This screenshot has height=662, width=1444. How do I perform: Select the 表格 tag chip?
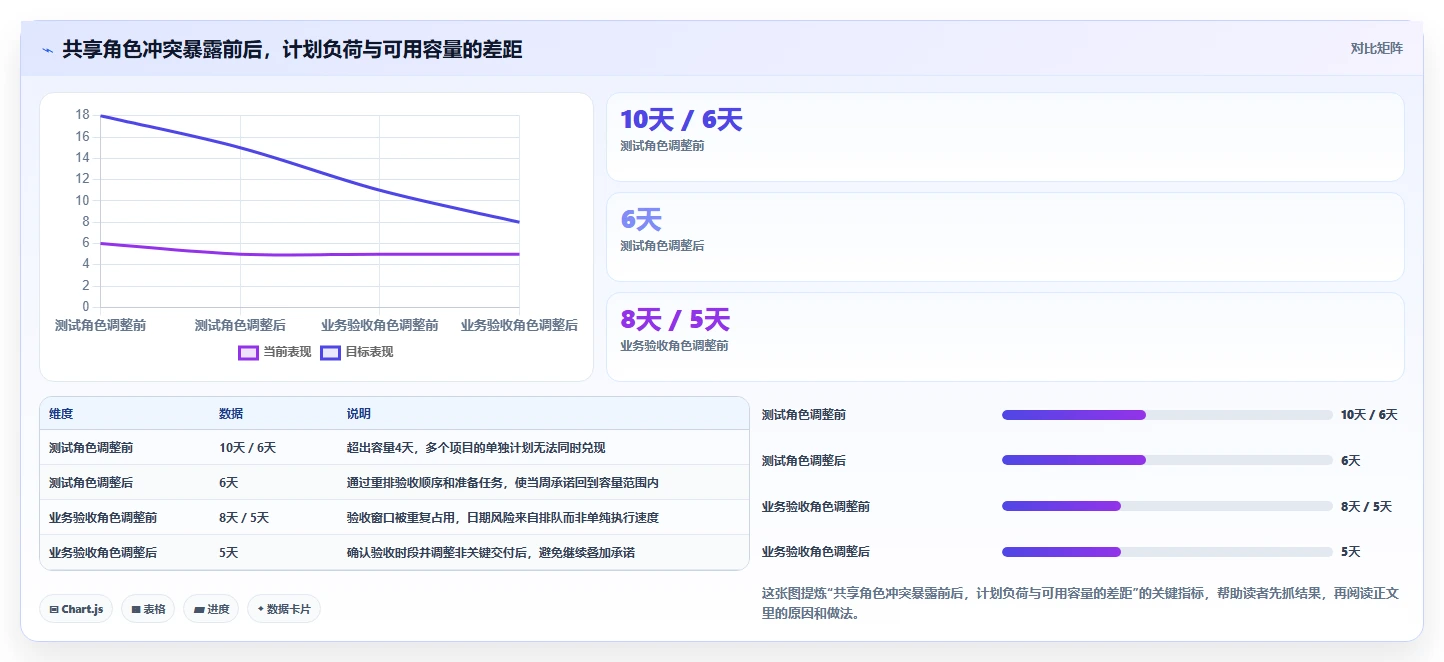pyautogui.click(x=148, y=609)
